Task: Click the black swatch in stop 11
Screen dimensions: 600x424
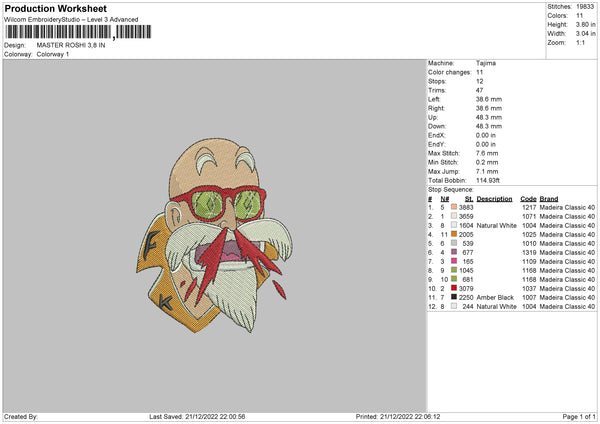Action: coord(454,297)
